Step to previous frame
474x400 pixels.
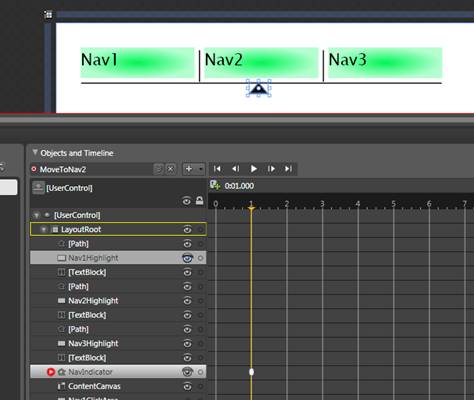coord(235,169)
